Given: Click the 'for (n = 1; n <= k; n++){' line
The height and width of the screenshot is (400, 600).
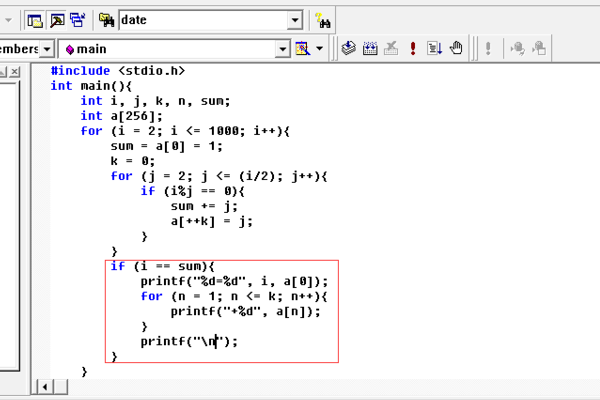Looking at the screenshot, I should click(234, 296).
